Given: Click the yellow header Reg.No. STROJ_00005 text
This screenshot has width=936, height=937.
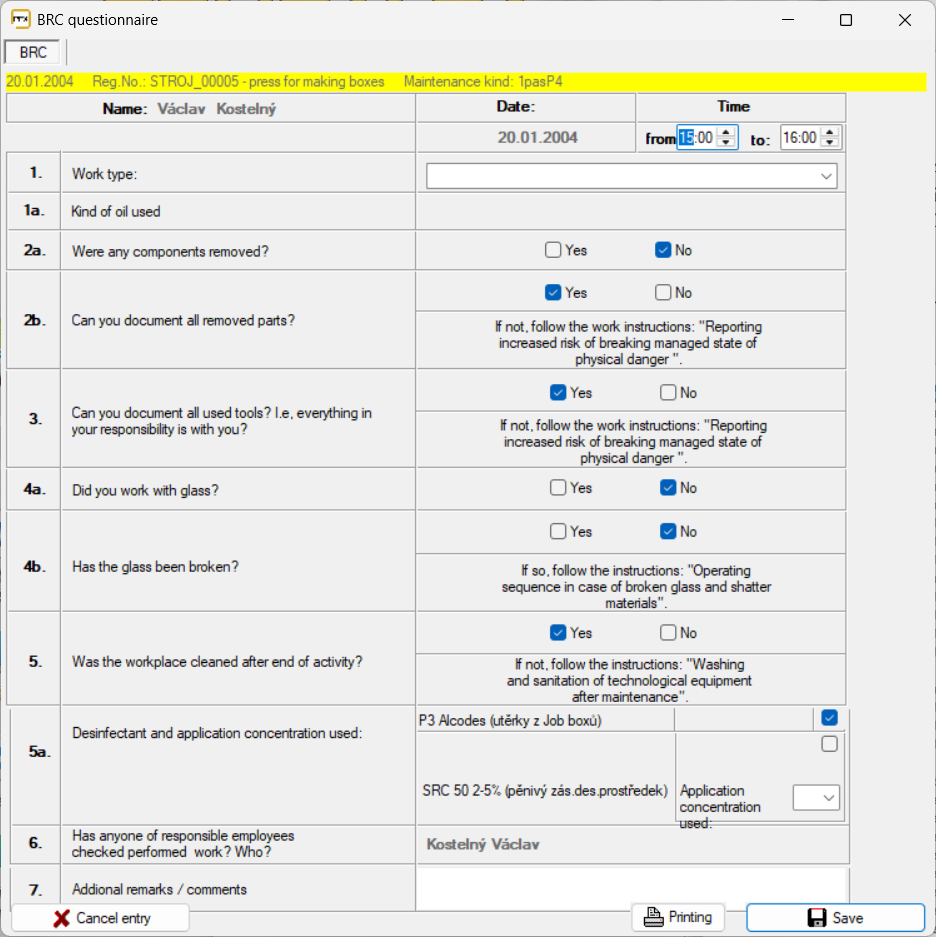Looking at the screenshot, I should point(238,82).
